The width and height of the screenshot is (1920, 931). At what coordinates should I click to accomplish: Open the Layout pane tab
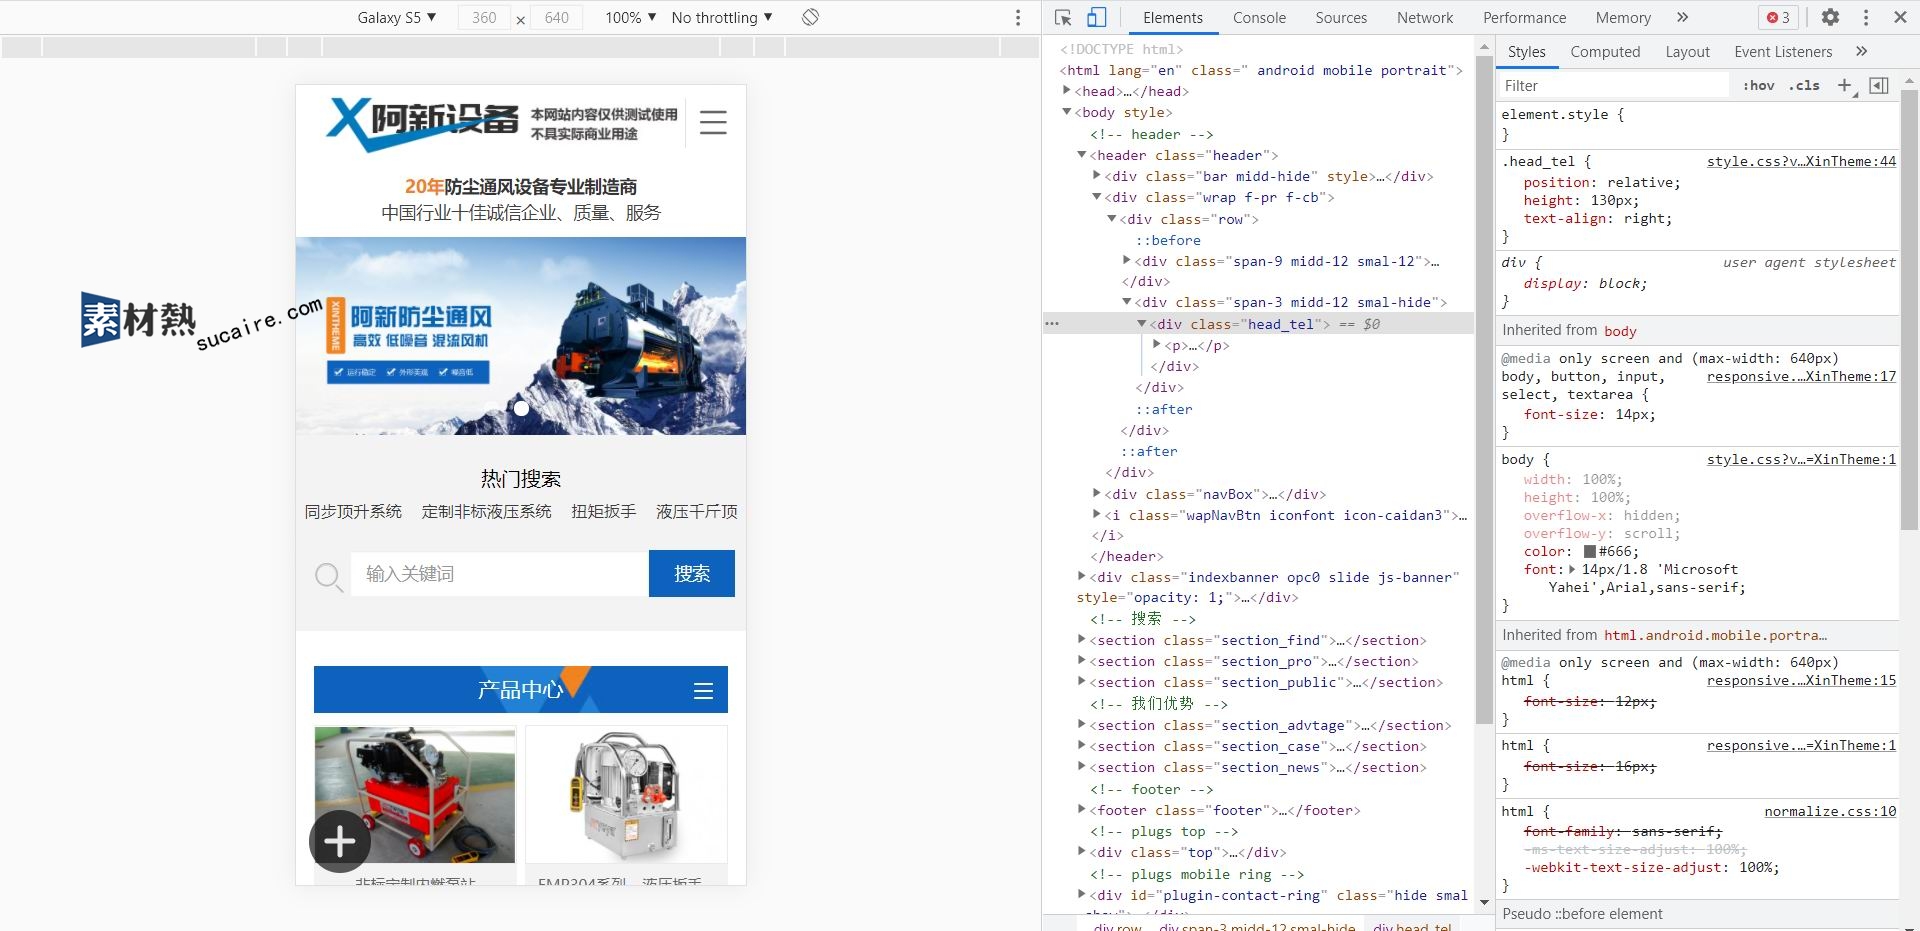point(1687,52)
